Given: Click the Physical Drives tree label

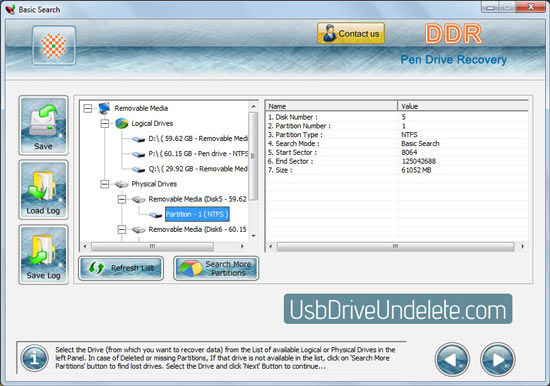Looking at the screenshot, I should point(154,184).
